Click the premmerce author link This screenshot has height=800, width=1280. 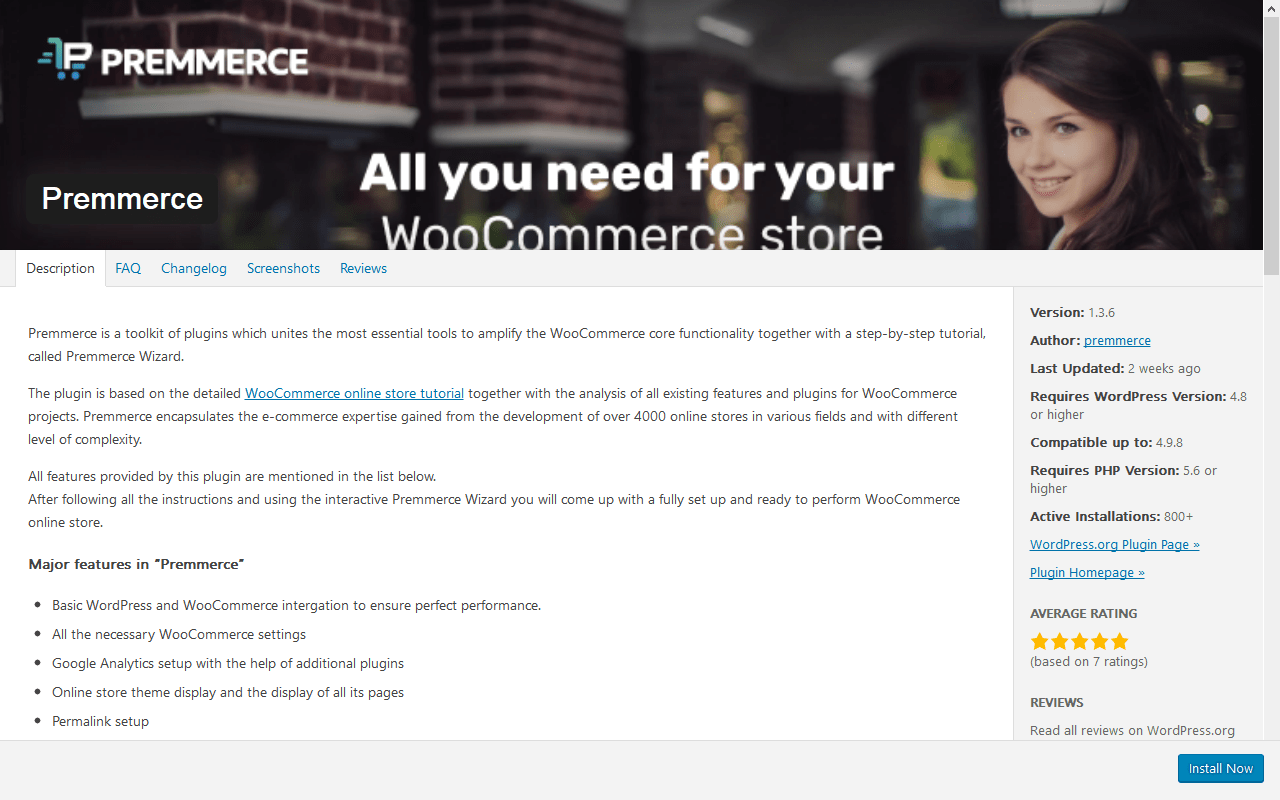[x=1117, y=340]
